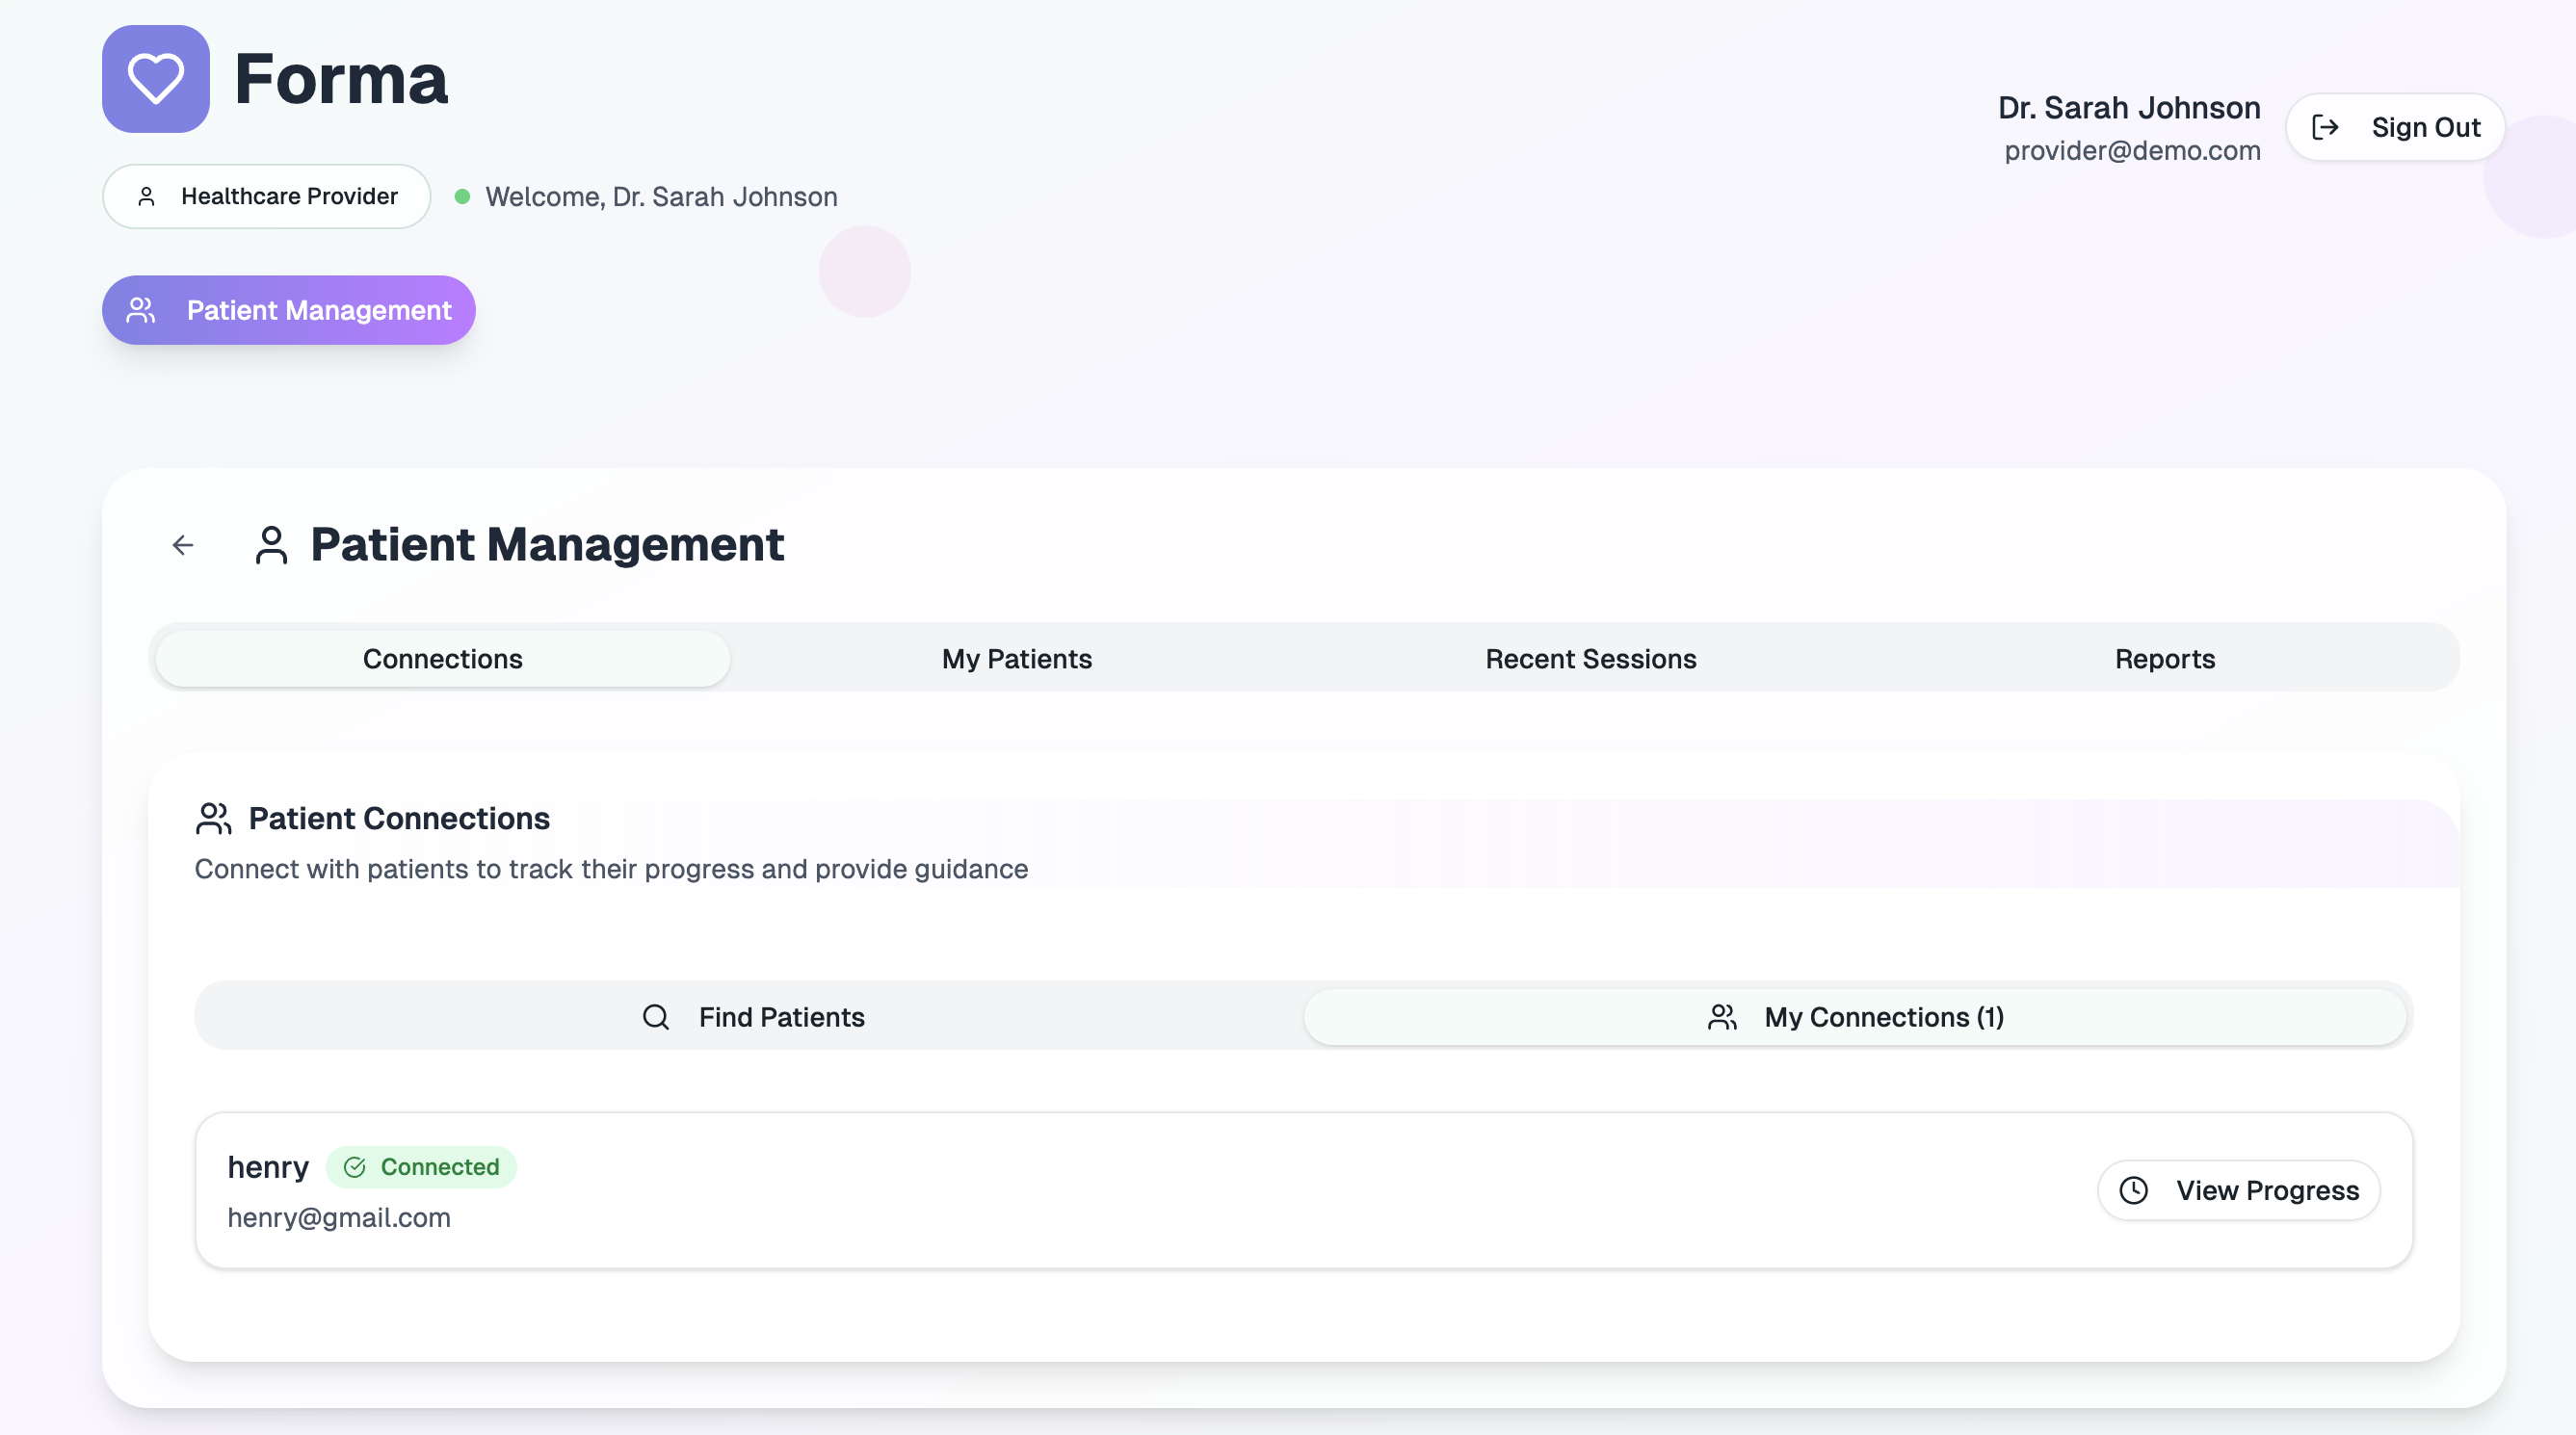Click the people icon in My Connections tab
Viewport: 2576px width, 1435px height.
coord(1722,1017)
